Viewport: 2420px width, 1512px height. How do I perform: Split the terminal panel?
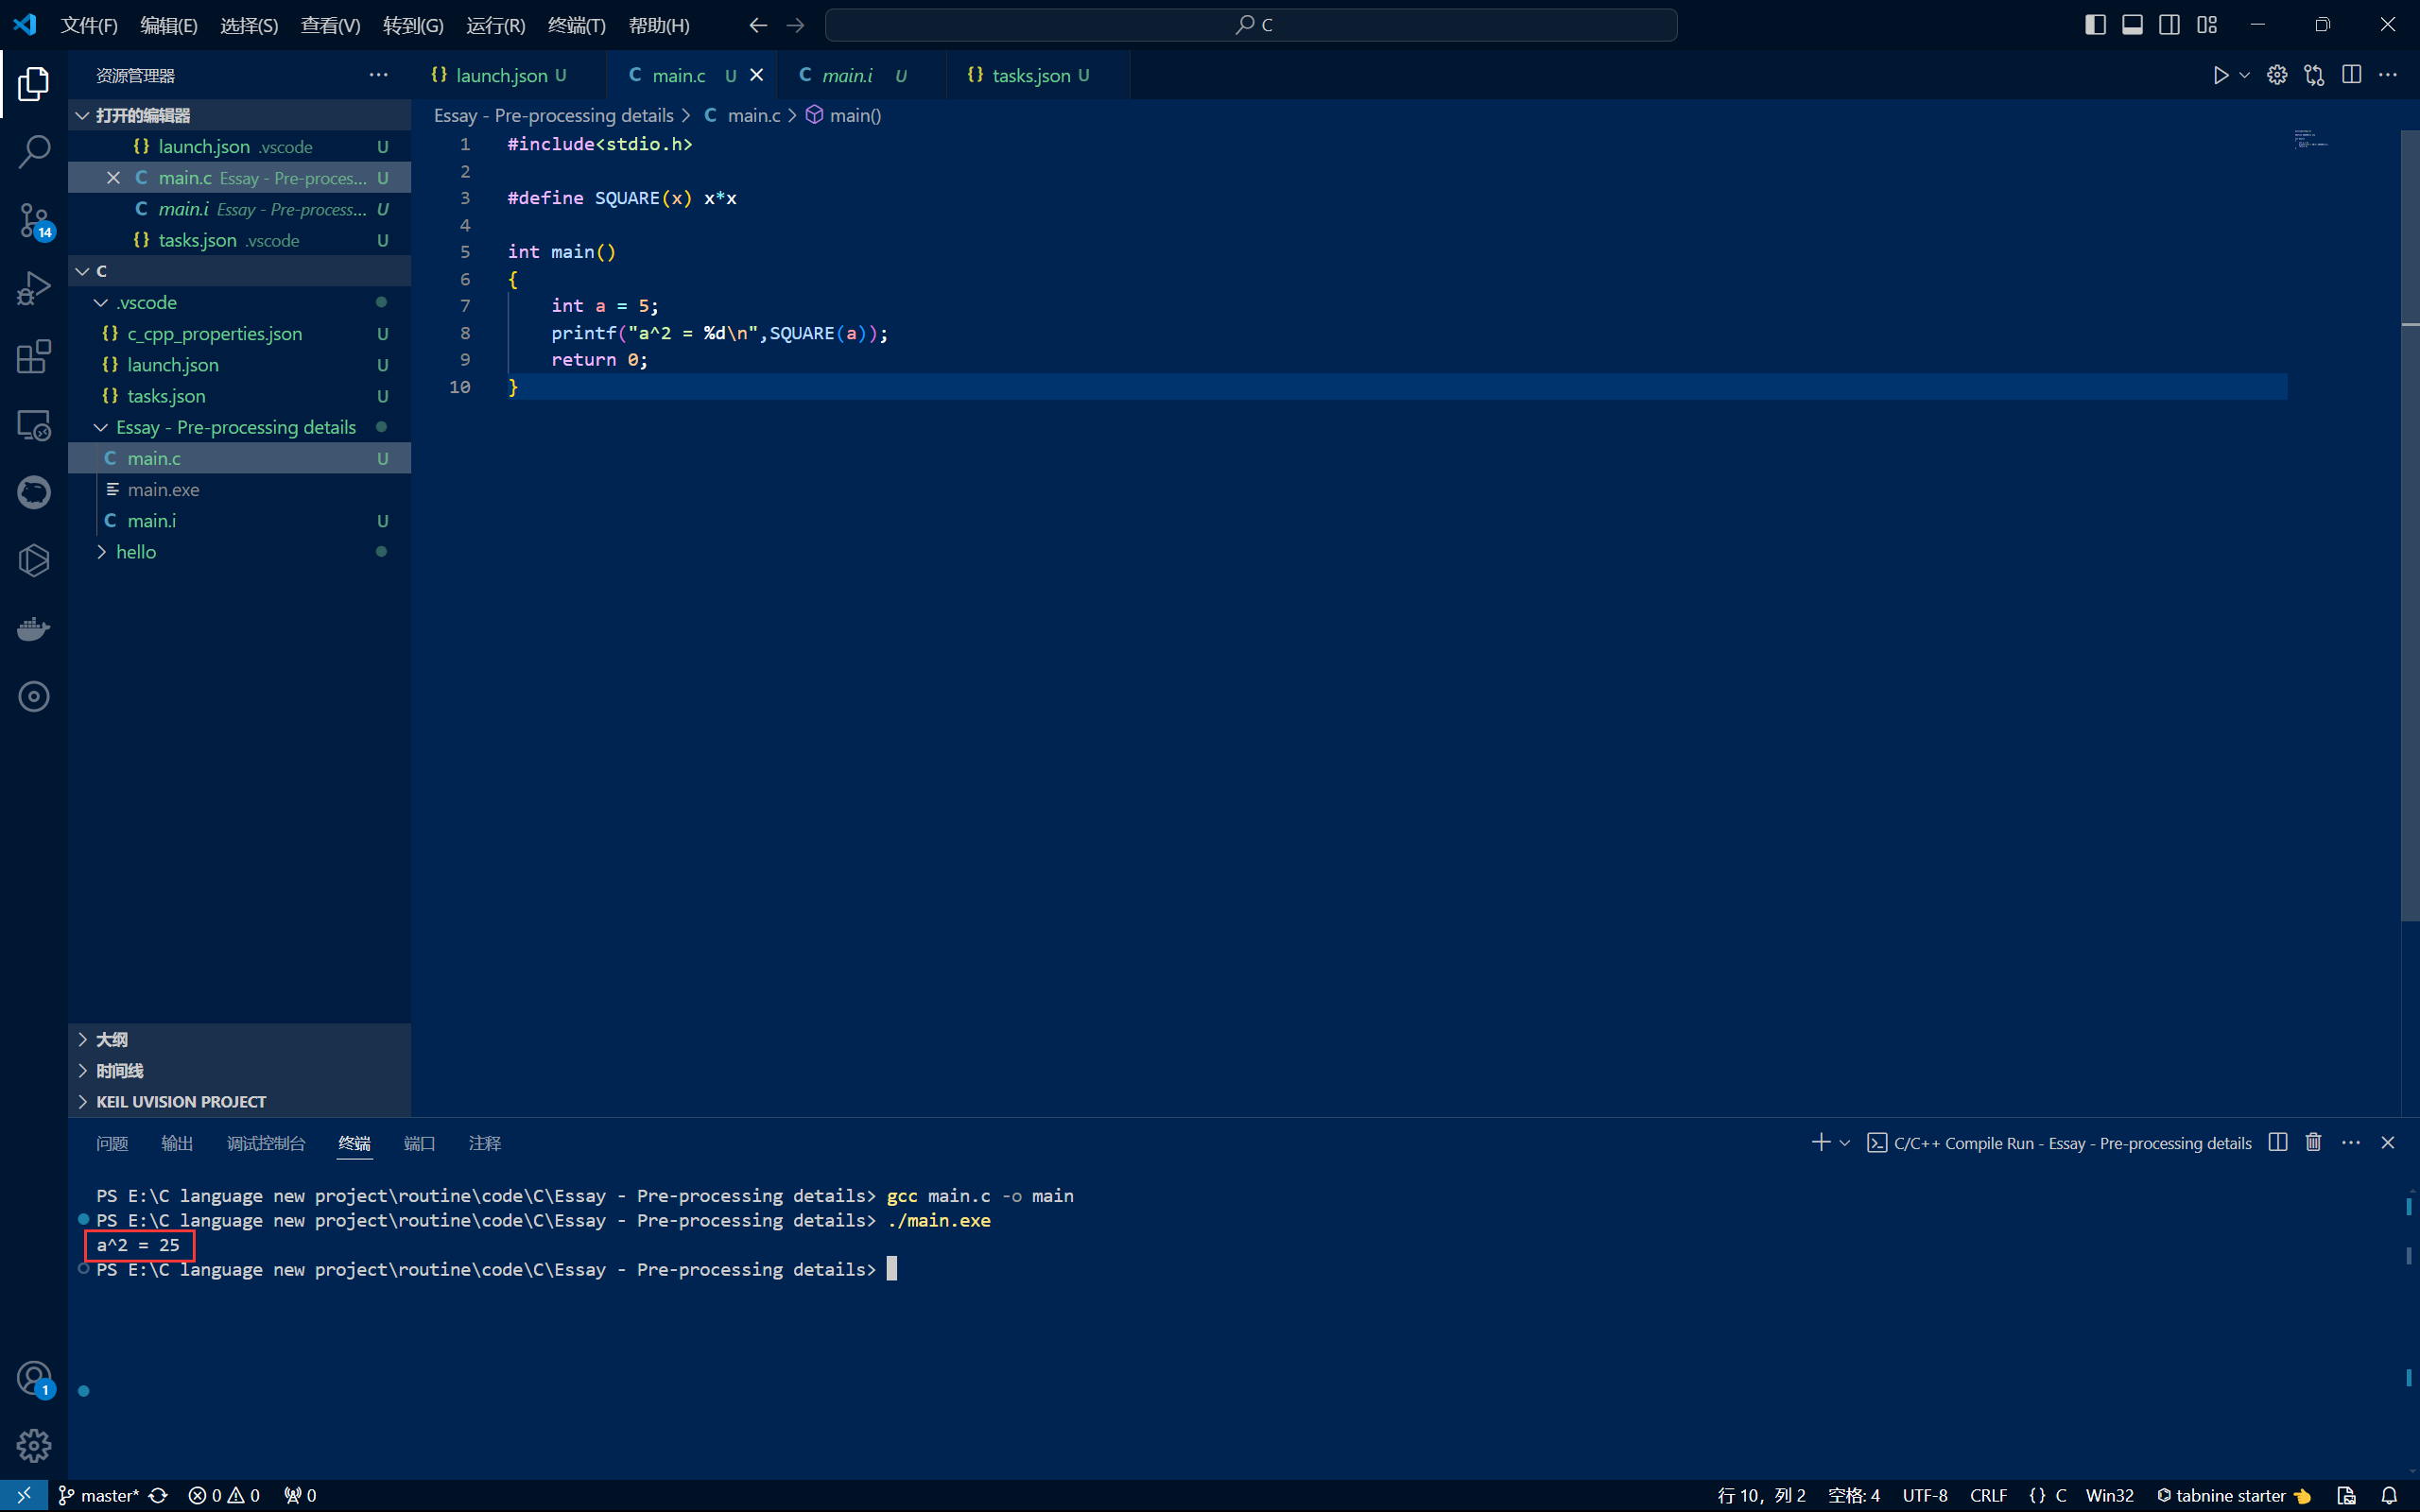pos(2278,1142)
